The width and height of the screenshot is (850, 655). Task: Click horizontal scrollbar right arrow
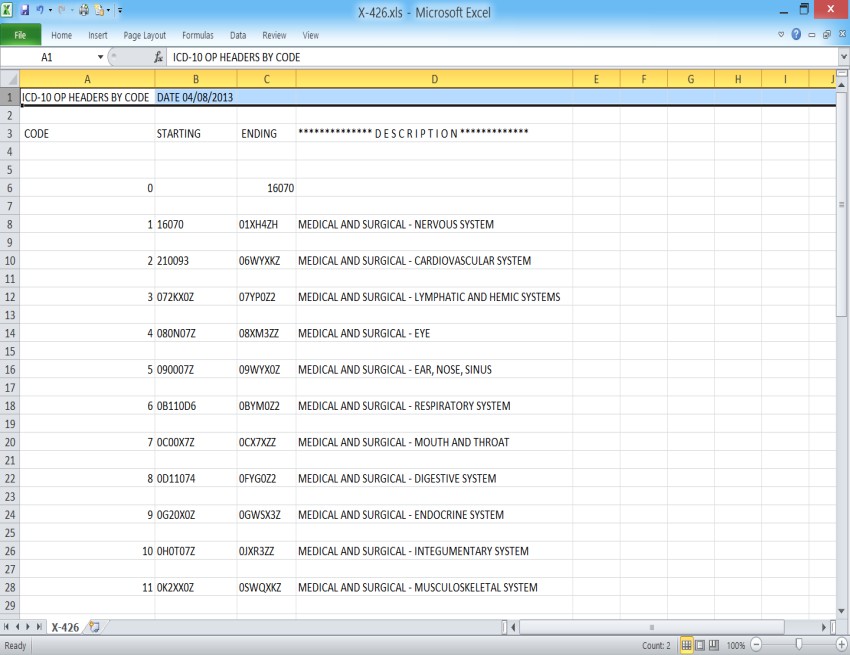[823, 627]
